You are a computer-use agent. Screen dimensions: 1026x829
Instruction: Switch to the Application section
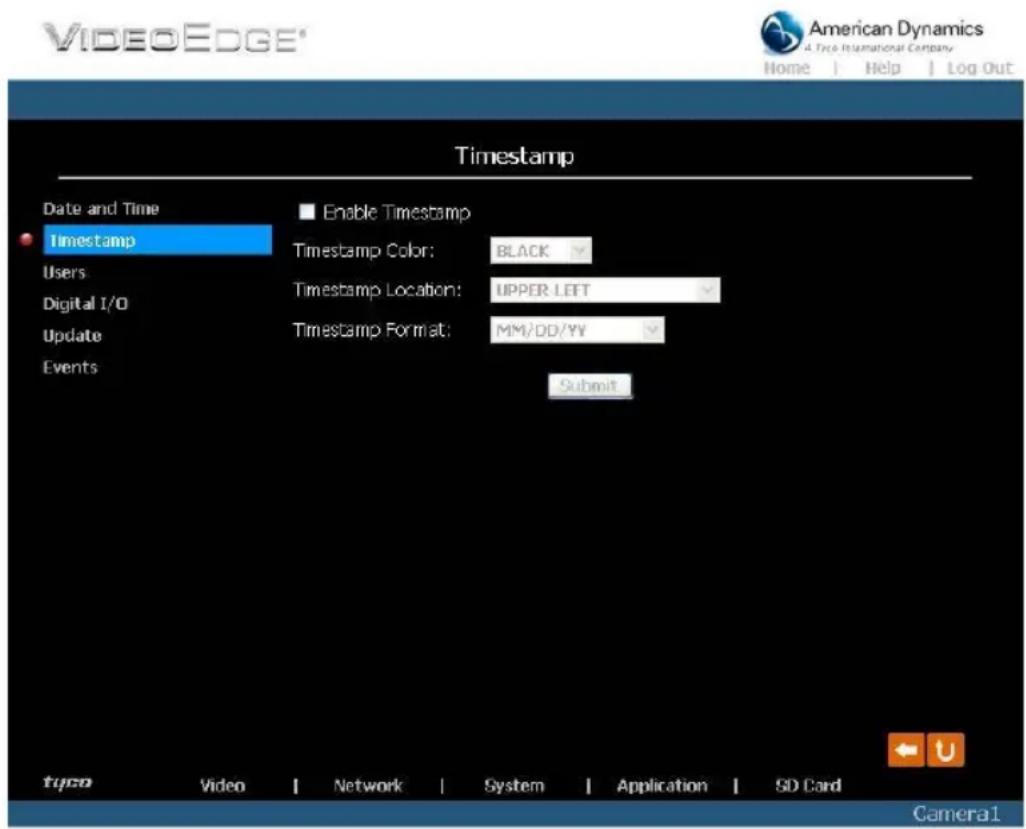pos(662,785)
